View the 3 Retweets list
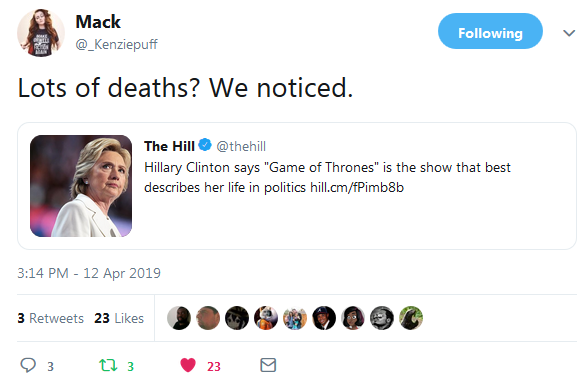580x379 pixels. [51, 318]
